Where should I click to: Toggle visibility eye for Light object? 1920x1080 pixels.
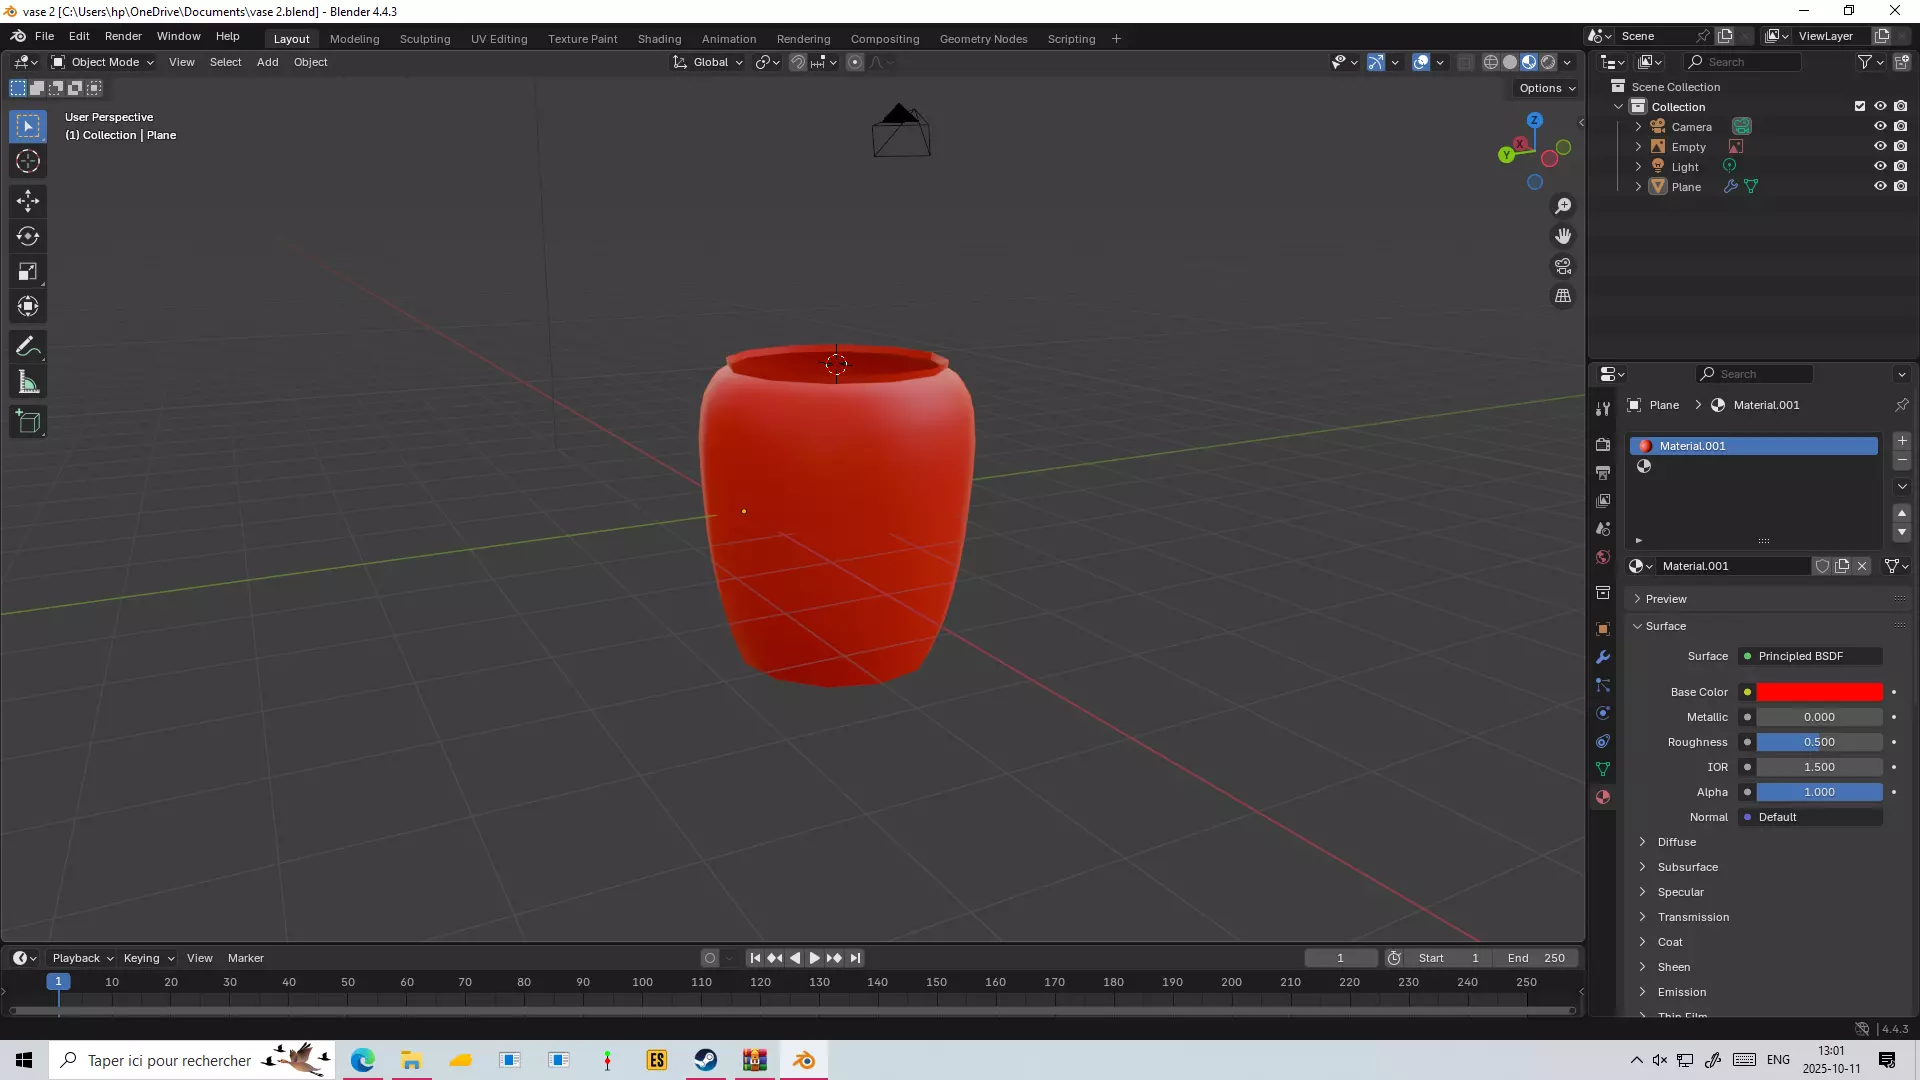click(1879, 166)
